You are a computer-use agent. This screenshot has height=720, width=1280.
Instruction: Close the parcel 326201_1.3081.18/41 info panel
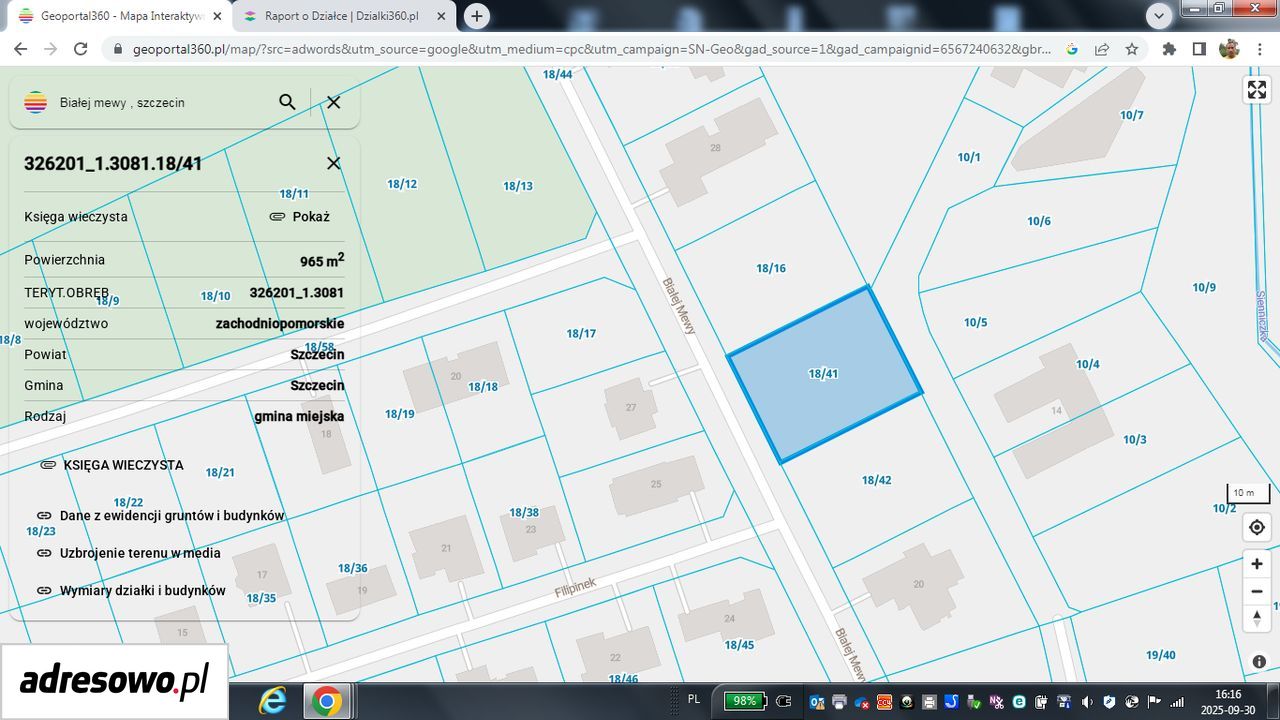pos(334,163)
